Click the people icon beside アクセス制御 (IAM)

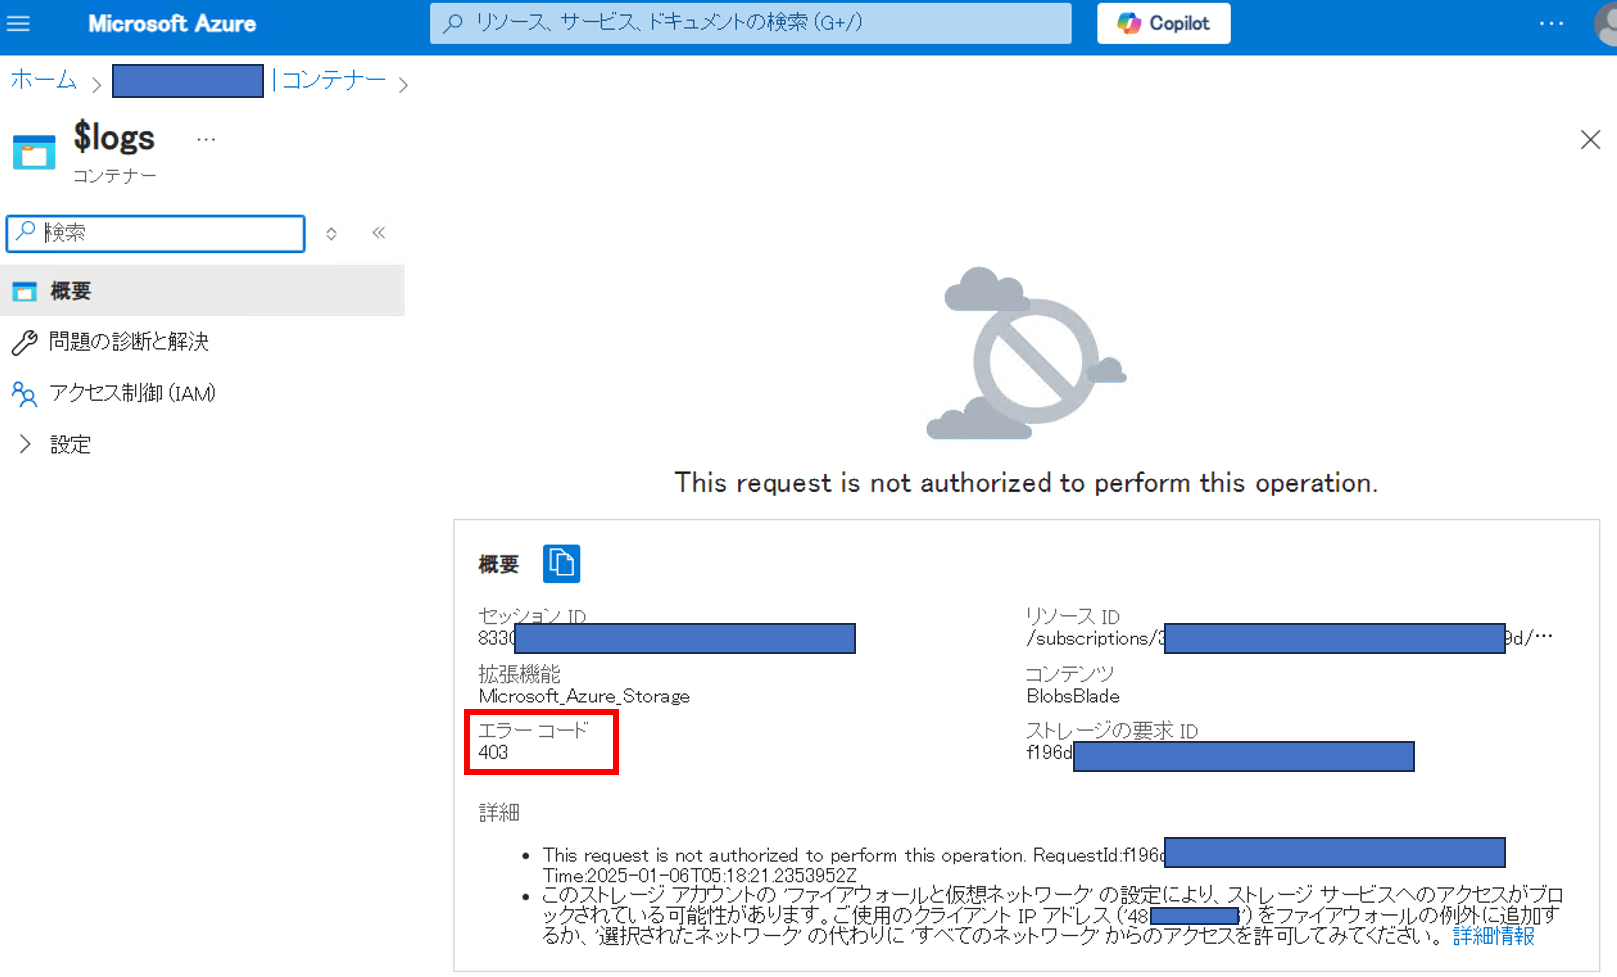[x=24, y=393]
